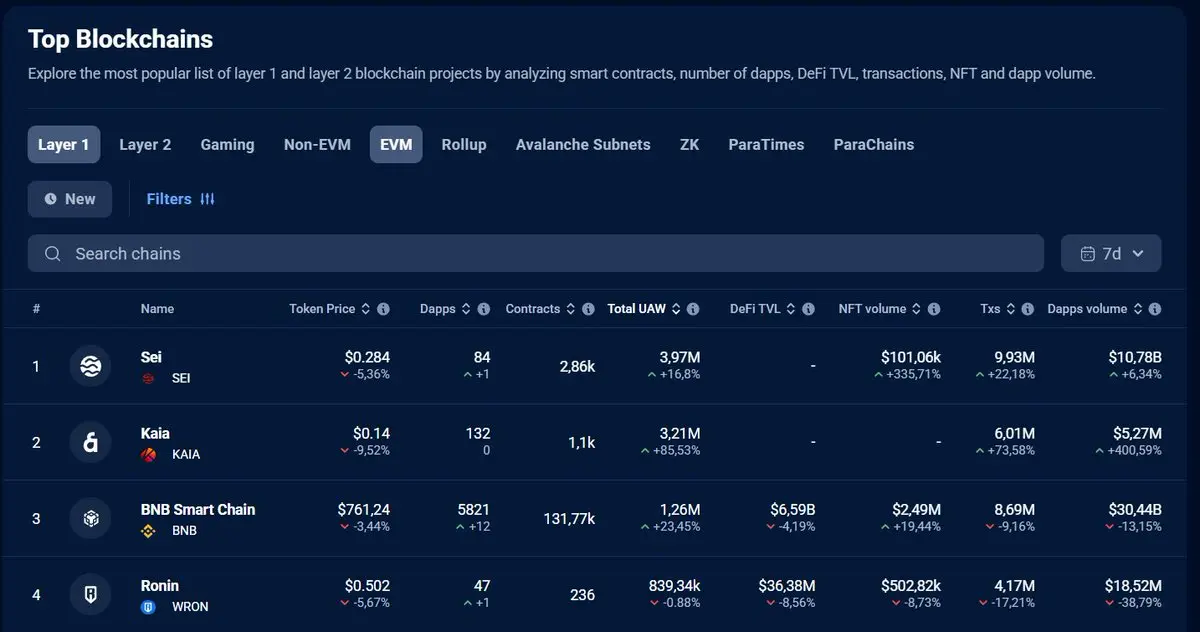Click Sei total UAW value 3,97M
This screenshot has height=632, width=1200.
[680, 357]
